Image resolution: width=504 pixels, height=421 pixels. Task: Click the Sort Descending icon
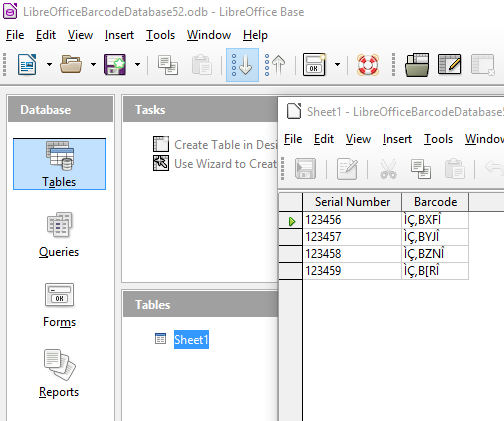pyautogui.click(x=275, y=65)
